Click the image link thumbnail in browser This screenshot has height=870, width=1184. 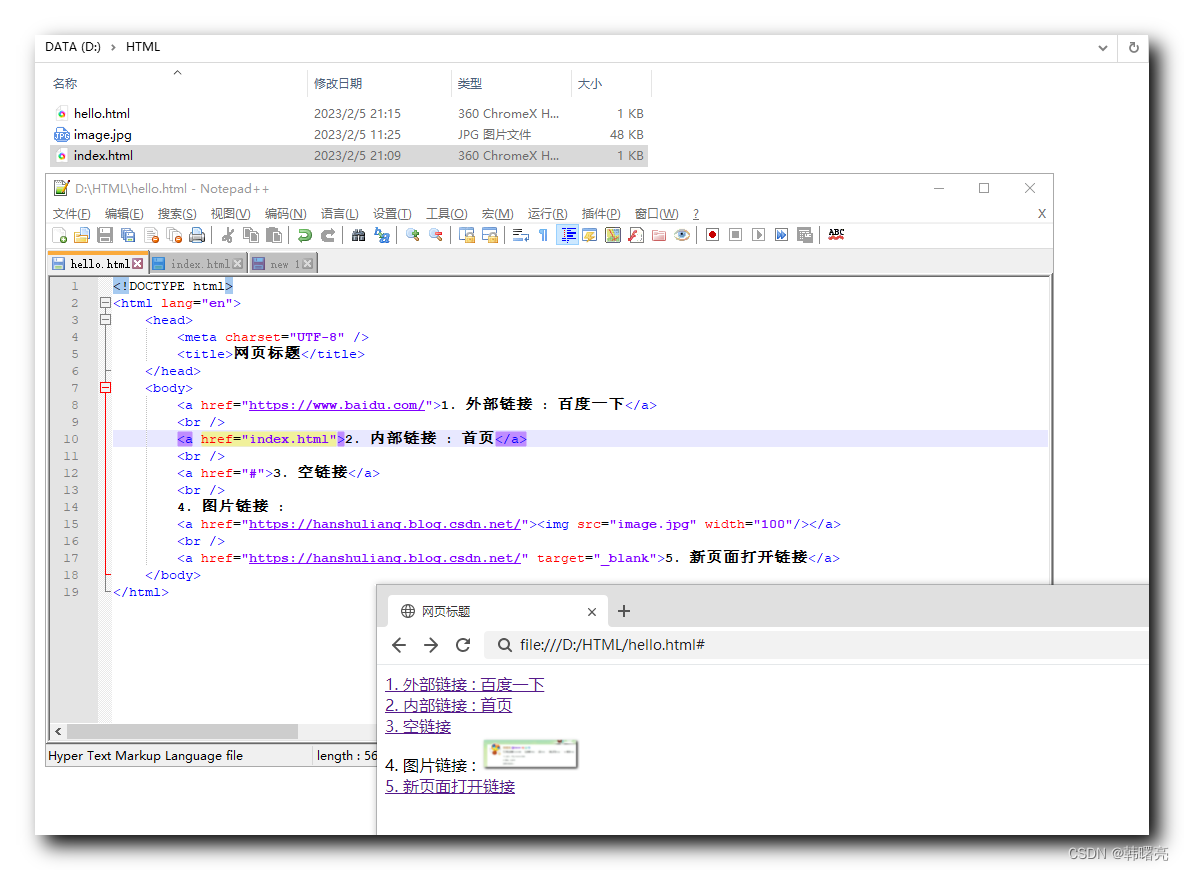pyautogui.click(x=531, y=754)
